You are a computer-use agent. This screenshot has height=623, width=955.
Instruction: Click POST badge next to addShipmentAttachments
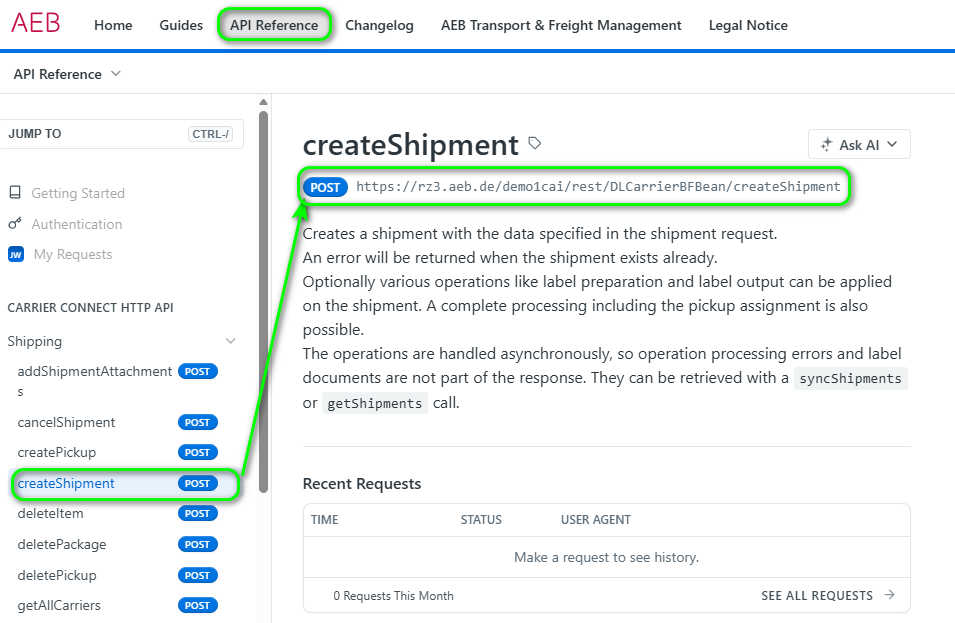(197, 371)
